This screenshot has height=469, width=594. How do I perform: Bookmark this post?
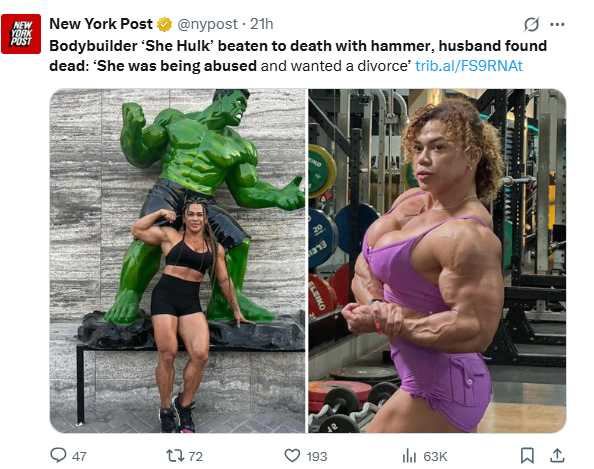527,455
